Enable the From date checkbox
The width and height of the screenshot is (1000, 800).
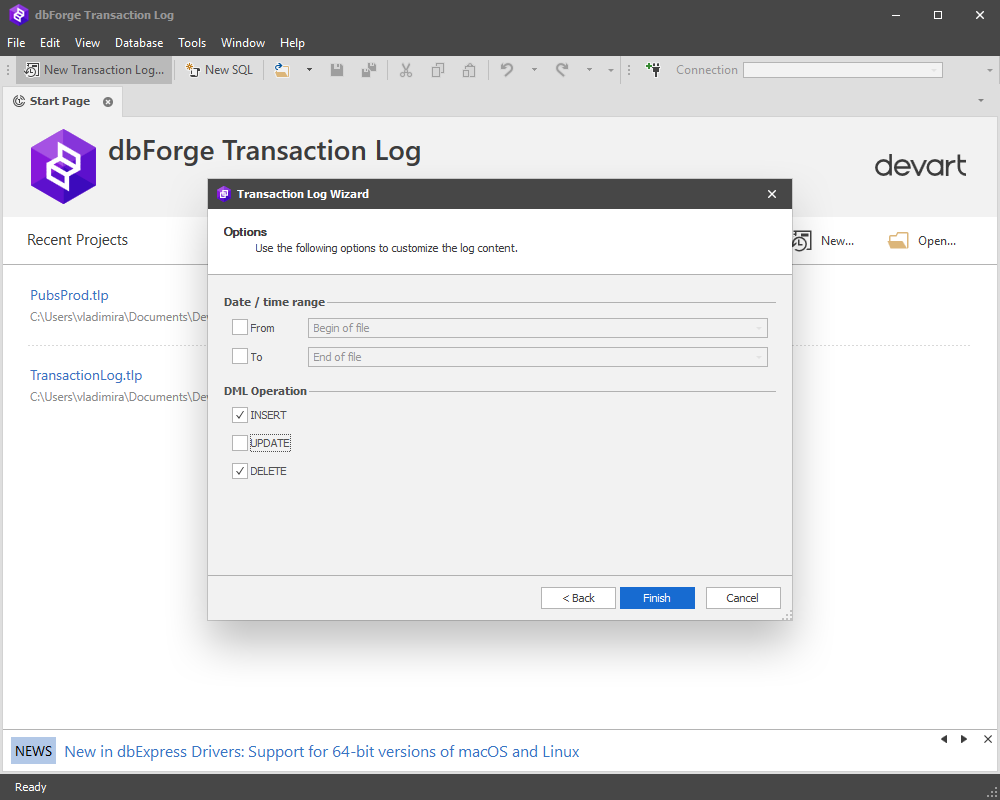pyautogui.click(x=240, y=328)
